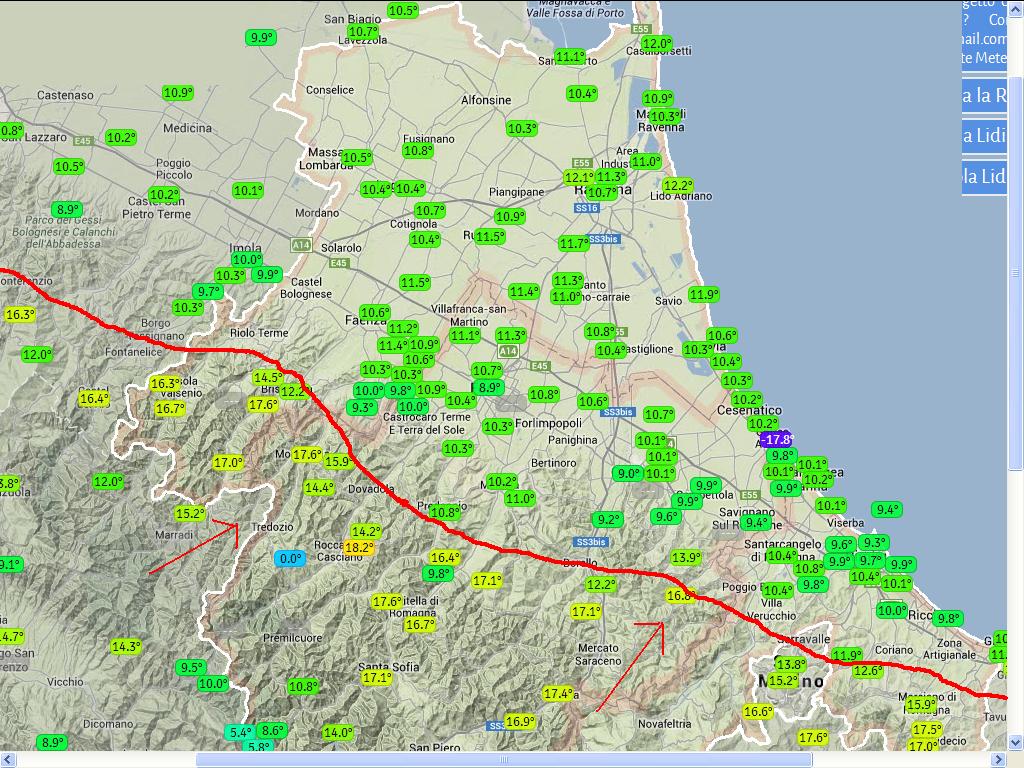Select the orange 18.2° temperature marker
1024x768 pixels.
click(x=359, y=548)
